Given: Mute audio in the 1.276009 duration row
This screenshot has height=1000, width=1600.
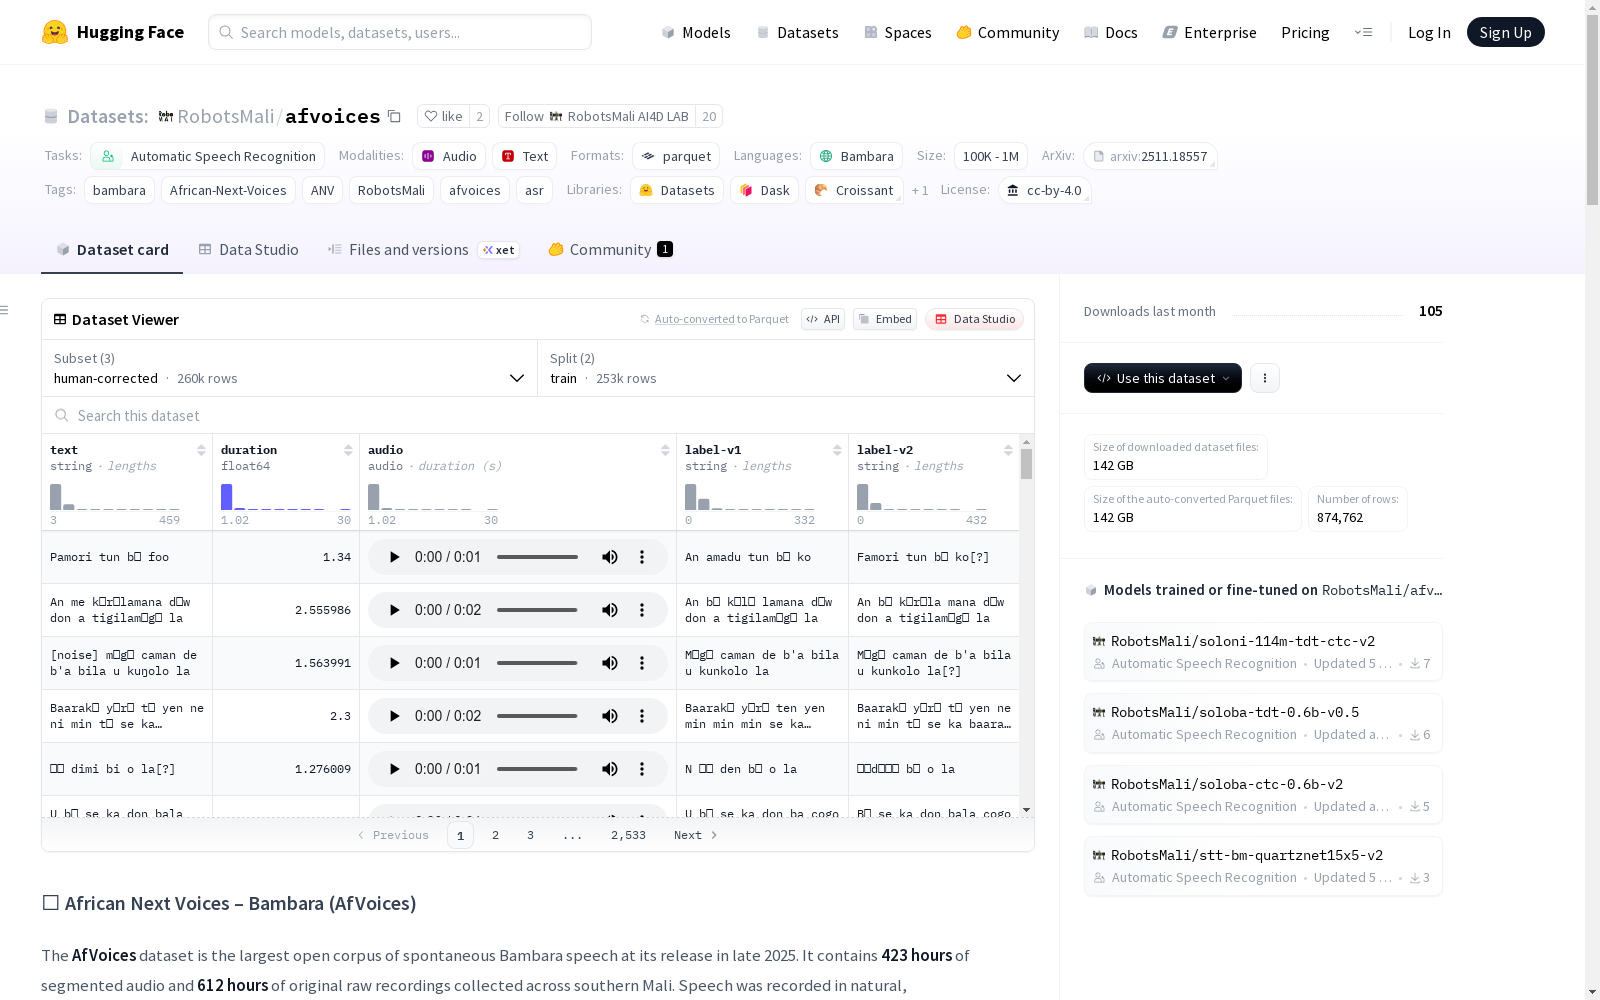Looking at the screenshot, I should pos(609,769).
